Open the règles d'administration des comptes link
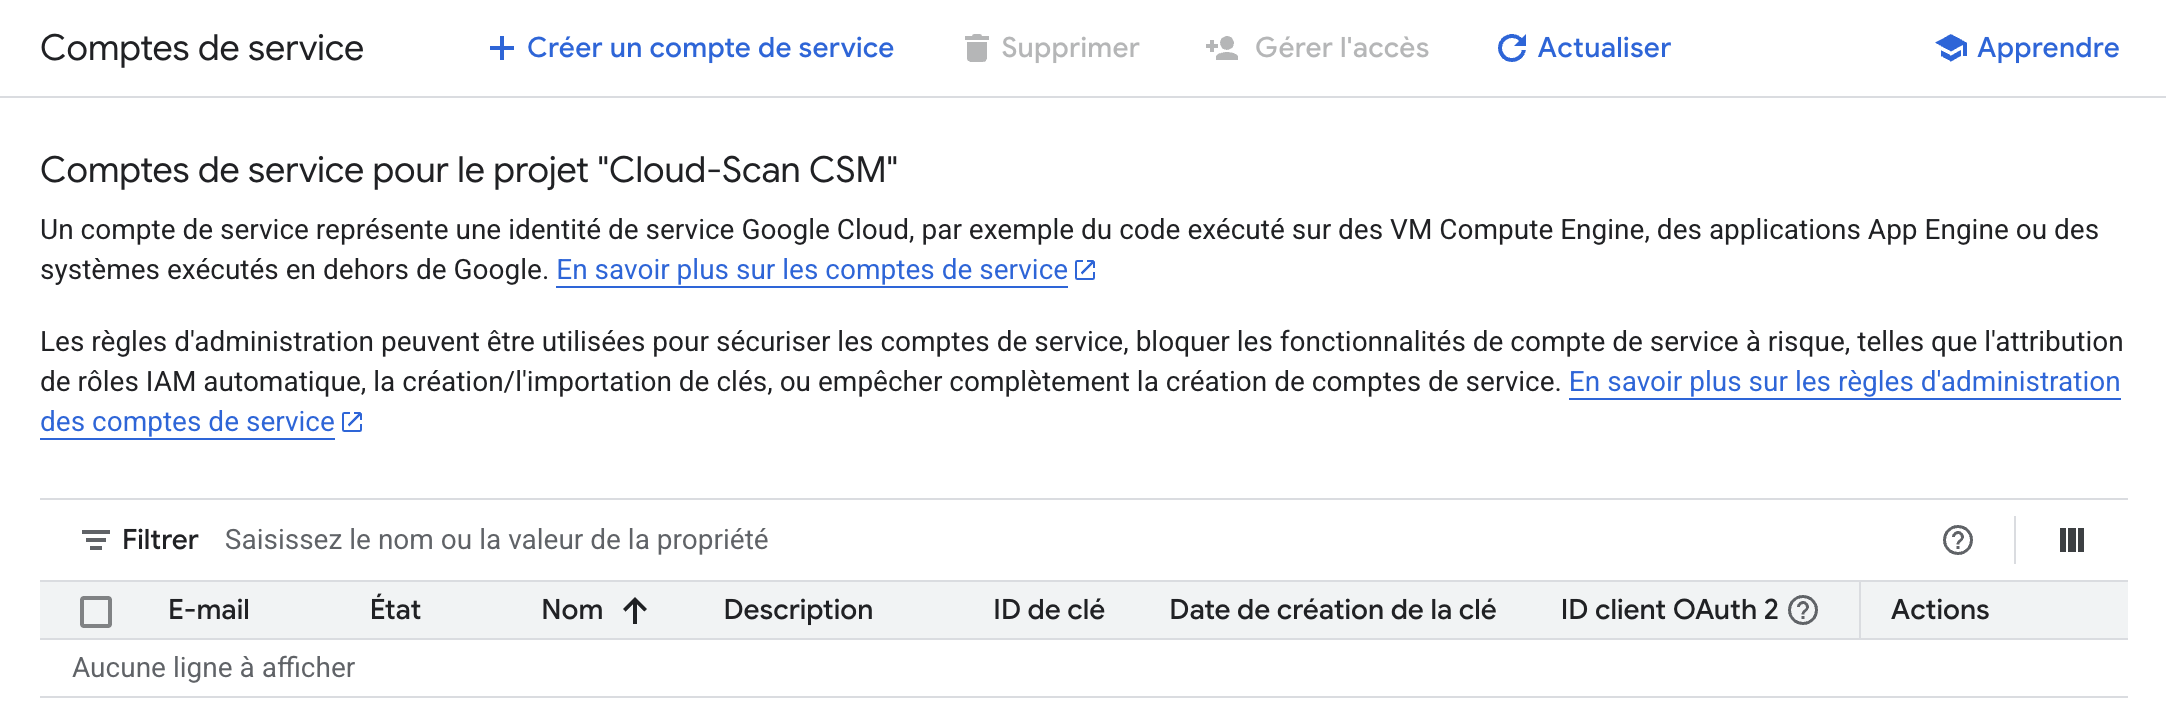 pos(1843,382)
